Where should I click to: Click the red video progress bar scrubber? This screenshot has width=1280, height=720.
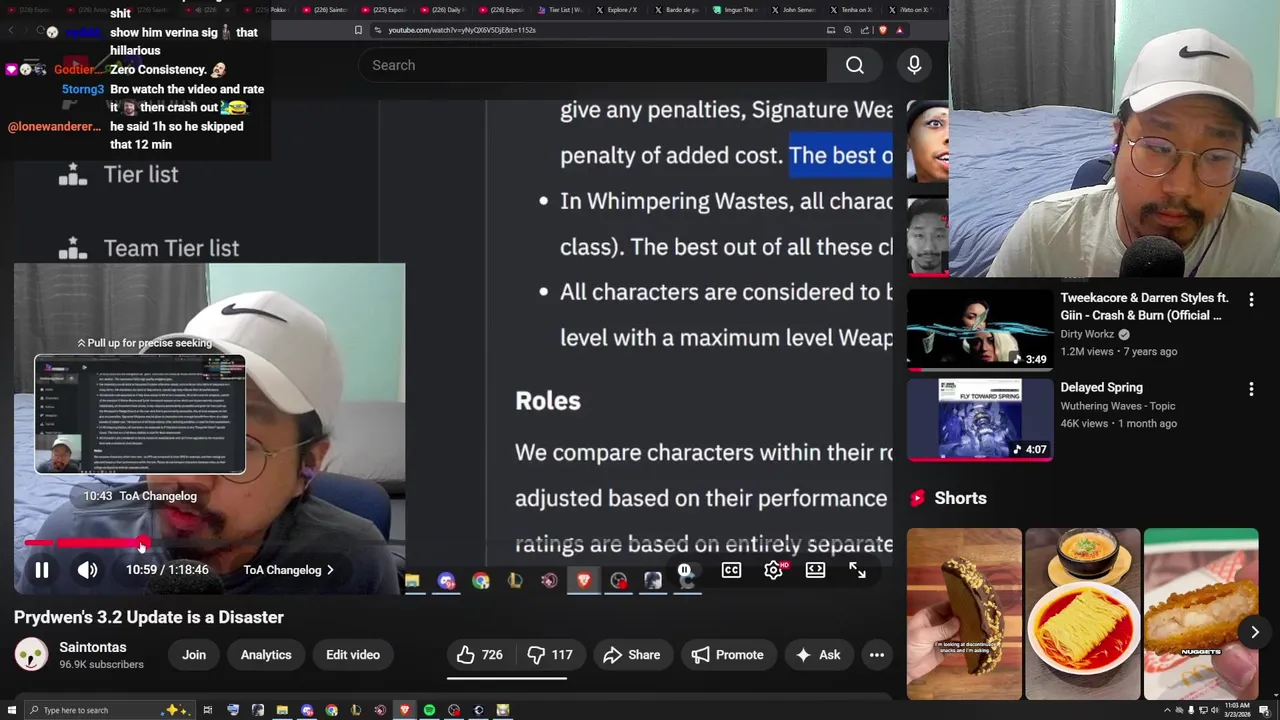143,544
